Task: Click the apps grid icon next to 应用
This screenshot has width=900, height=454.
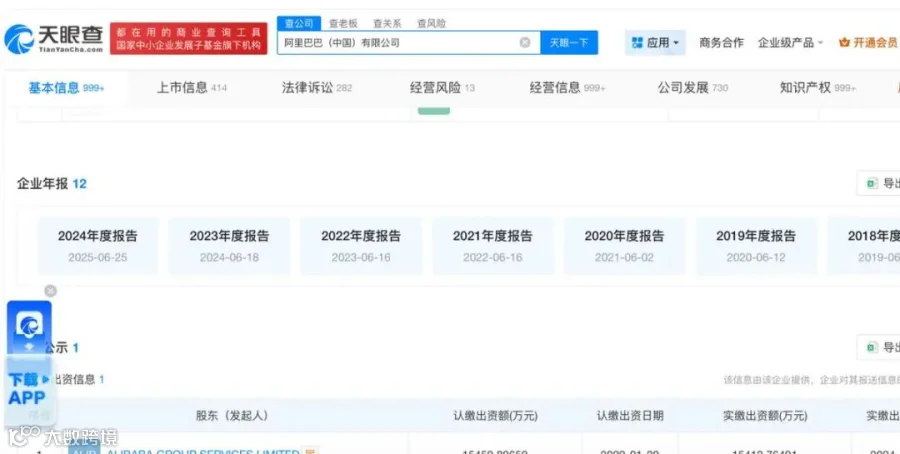Action: [x=637, y=42]
